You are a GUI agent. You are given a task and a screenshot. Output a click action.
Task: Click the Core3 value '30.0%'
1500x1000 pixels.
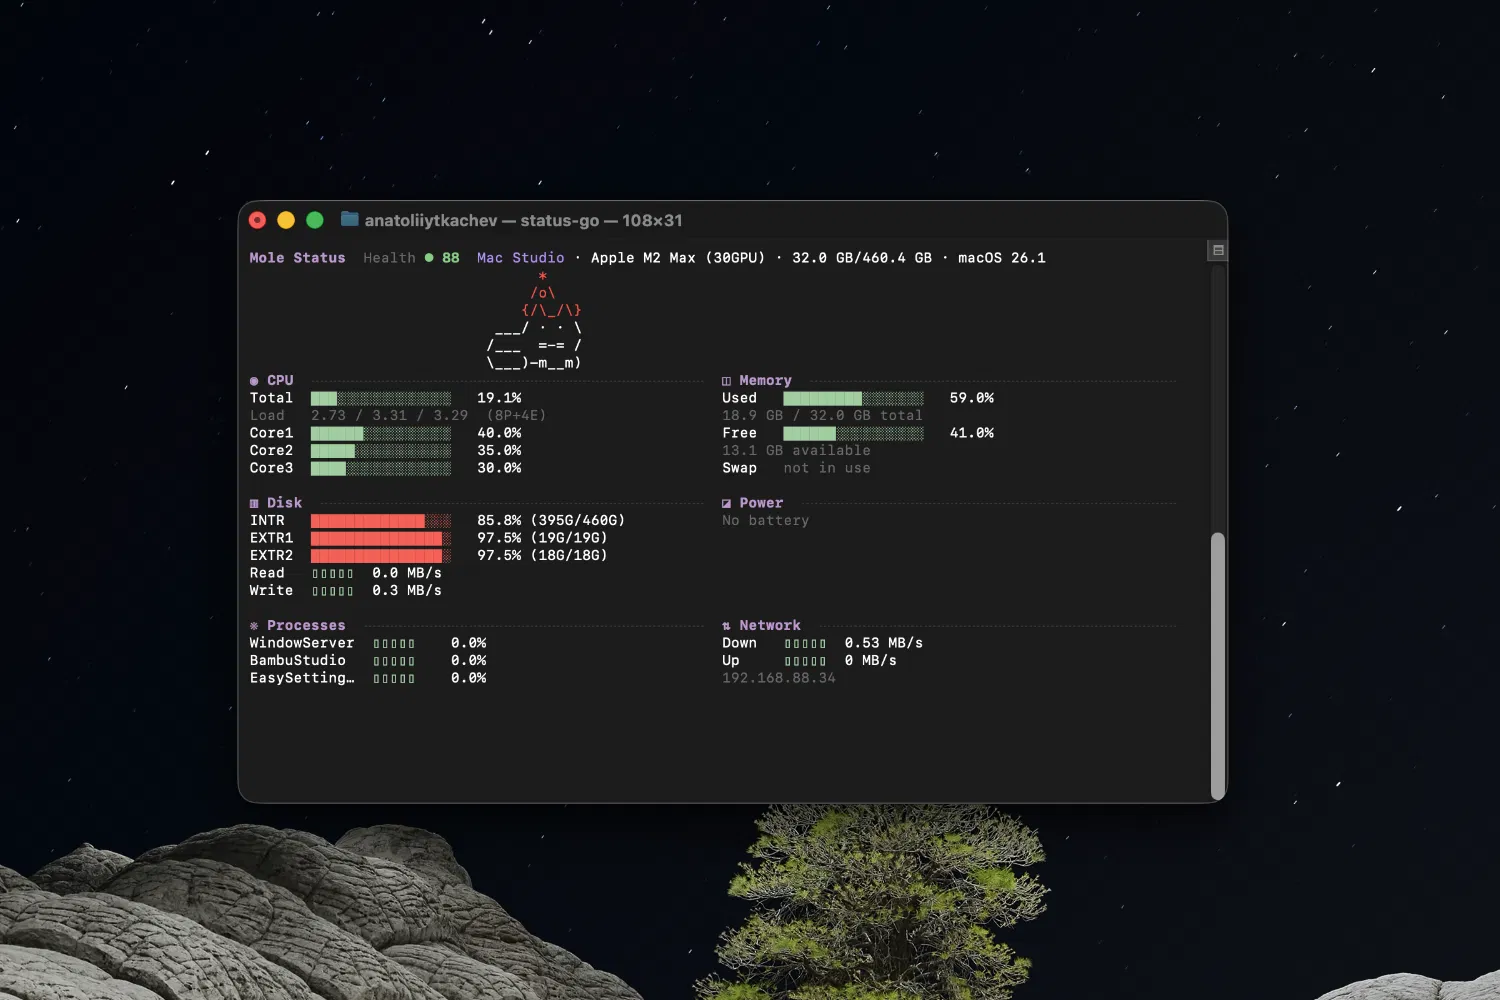pos(499,468)
